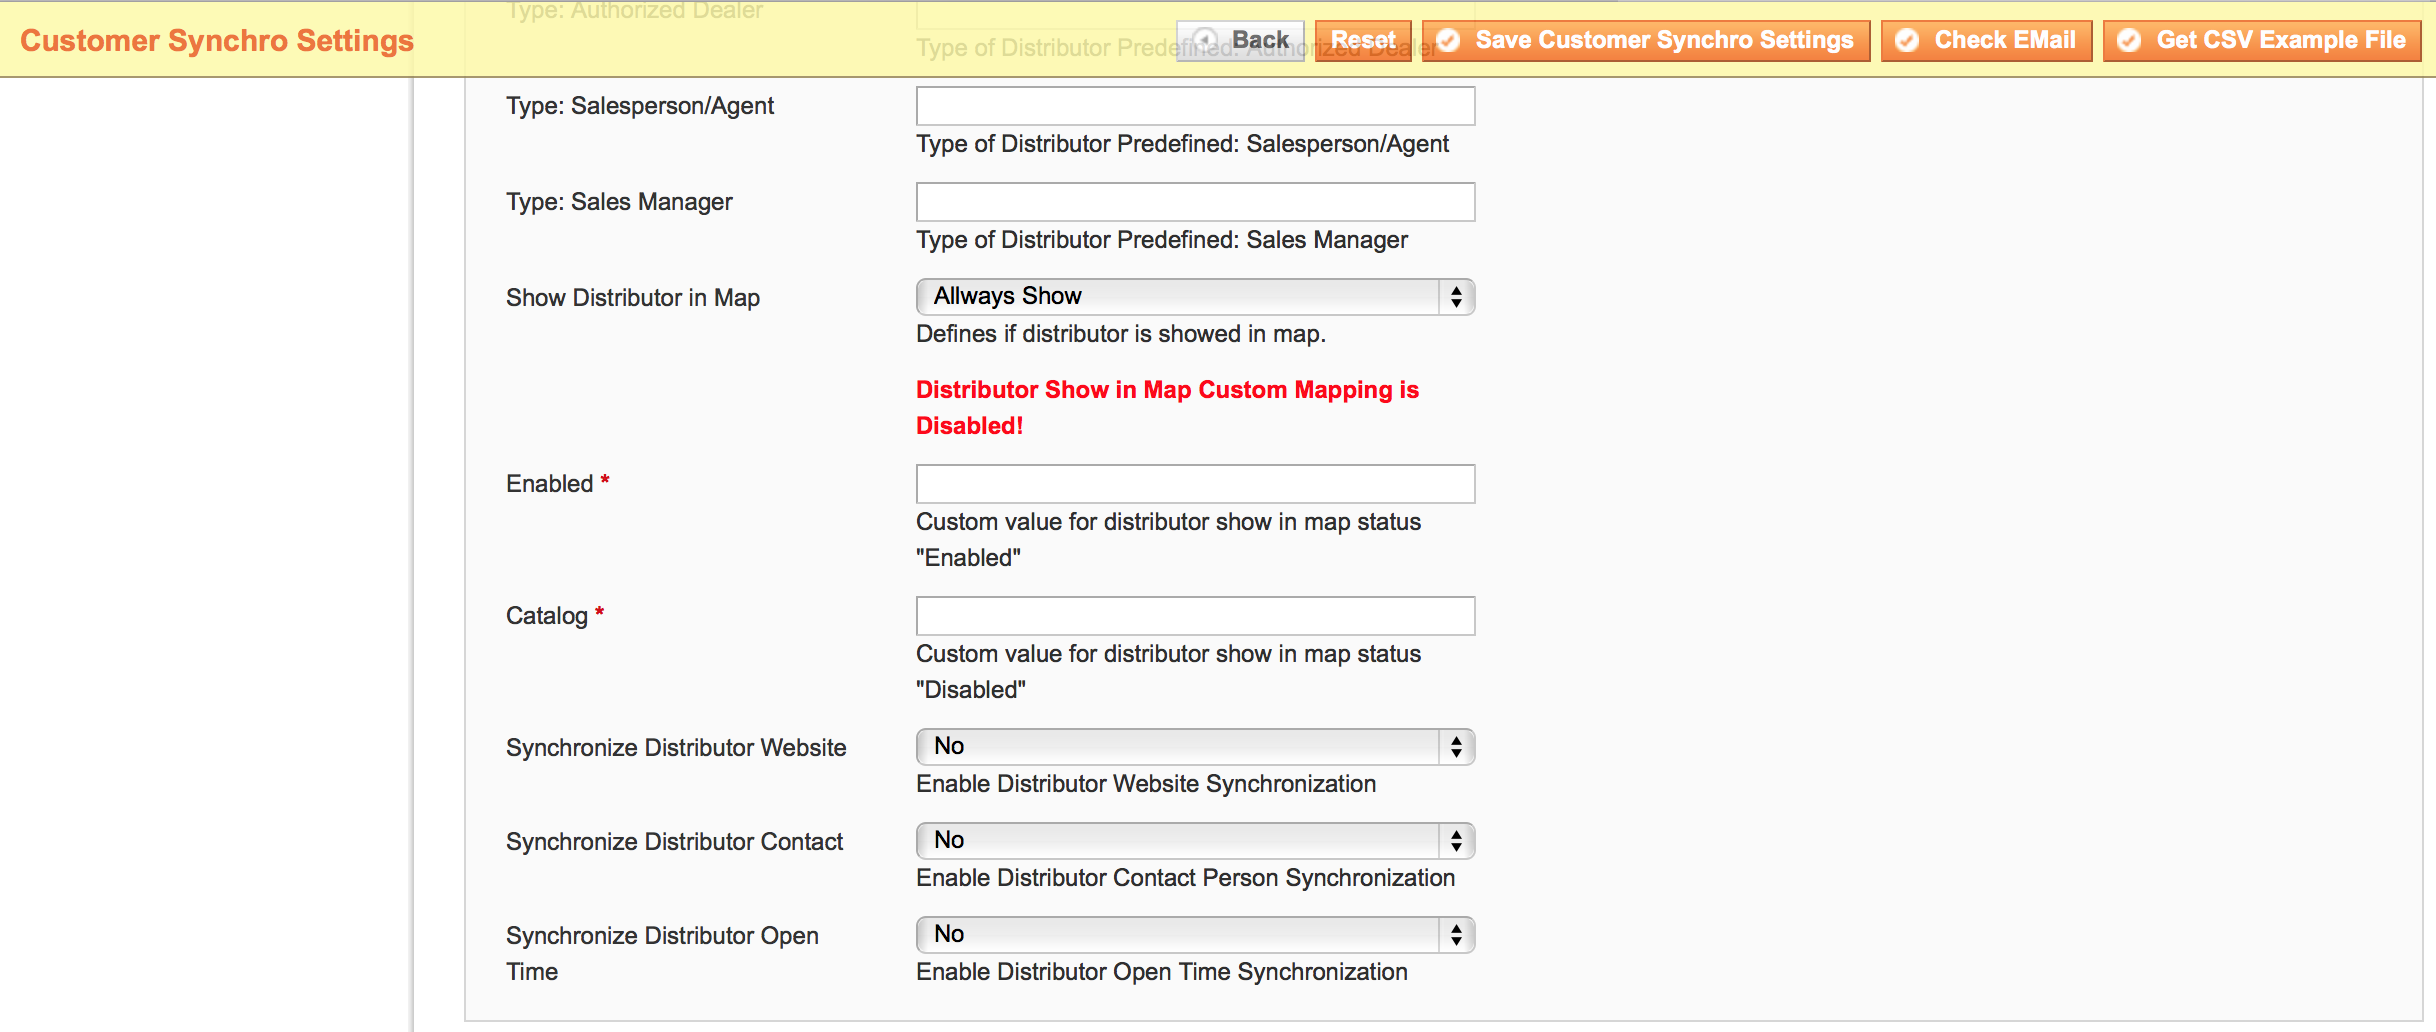The height and width of the screenshot is (1032, 2436).
Task: Click the 'Catalog' field label
Action: 547,616
